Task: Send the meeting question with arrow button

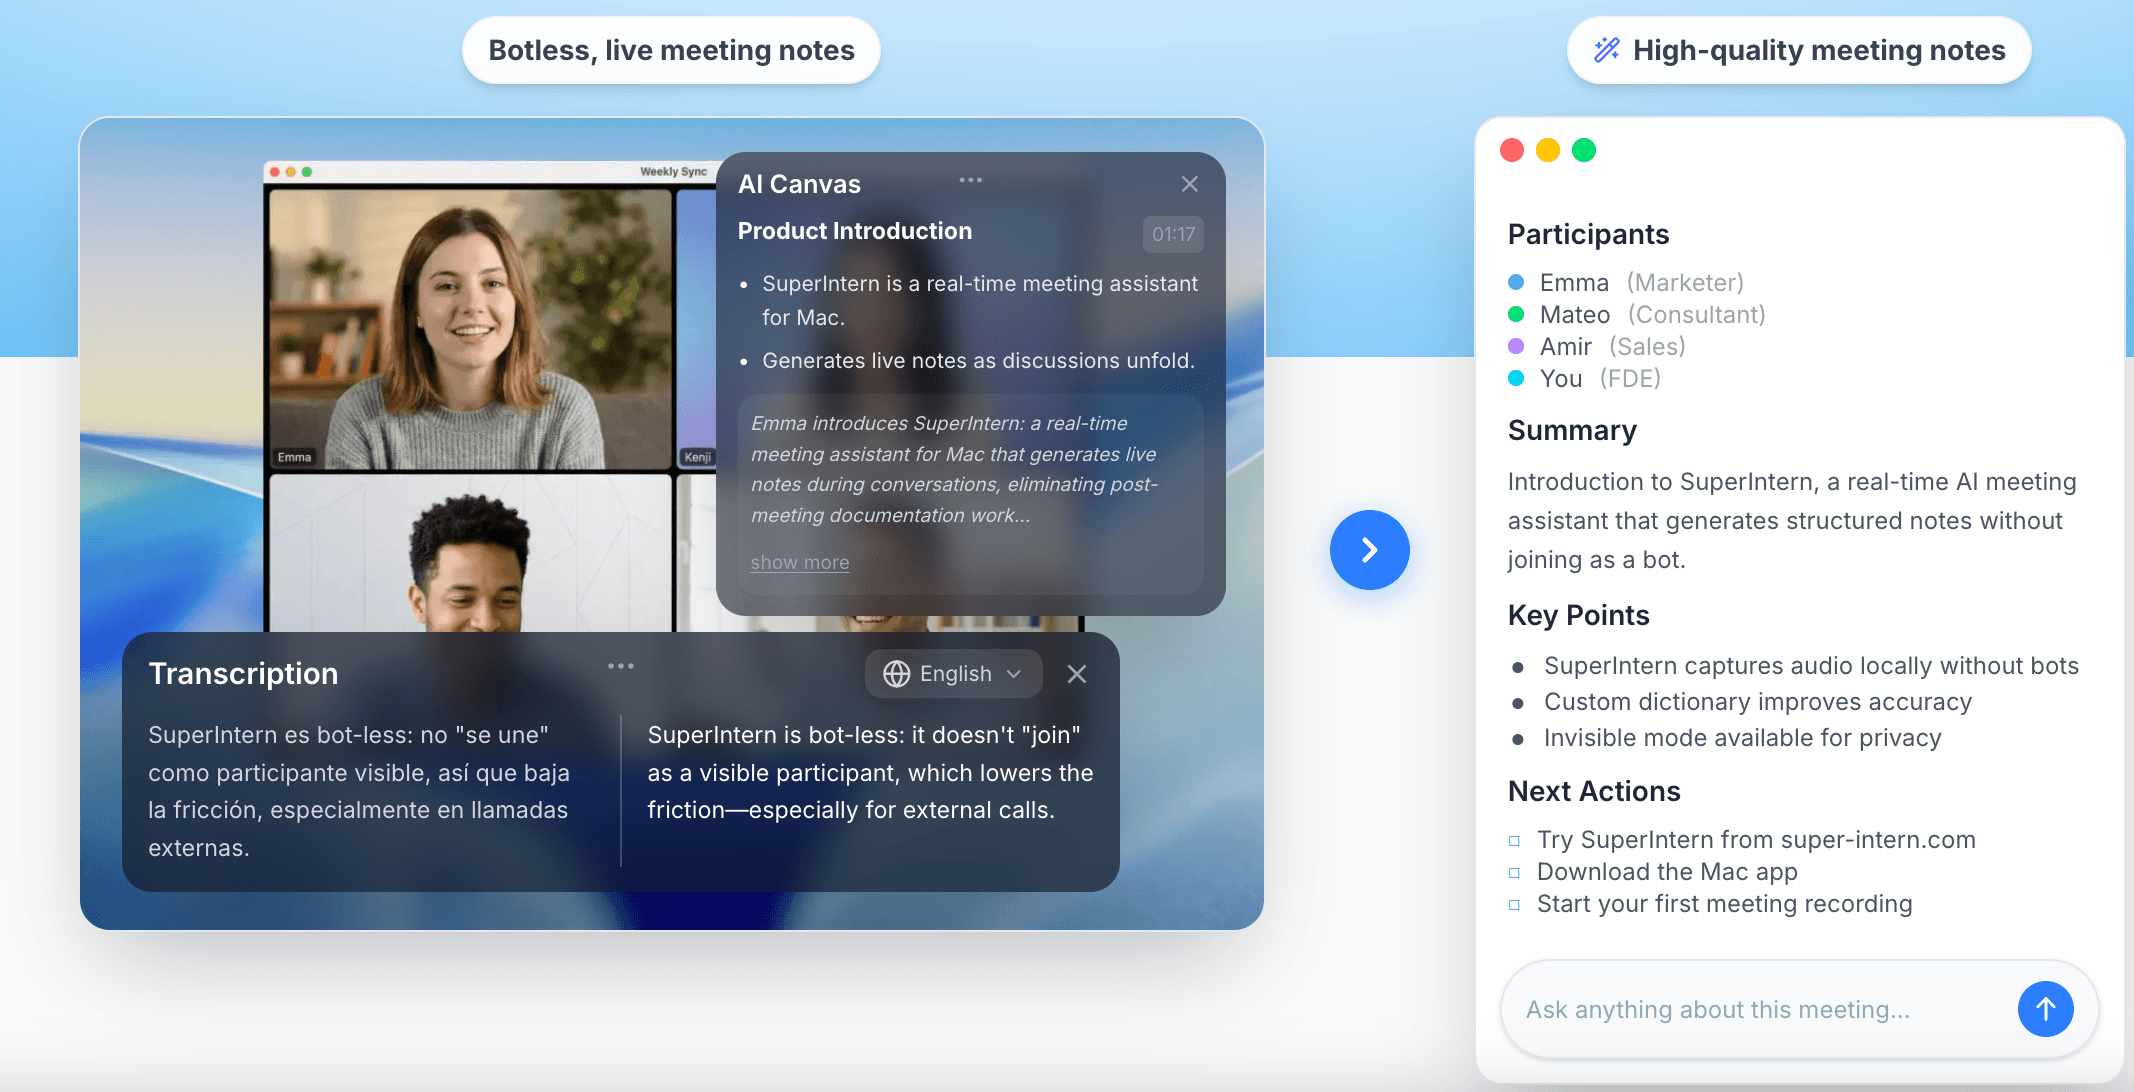Action: (x=2045, y=1009)
